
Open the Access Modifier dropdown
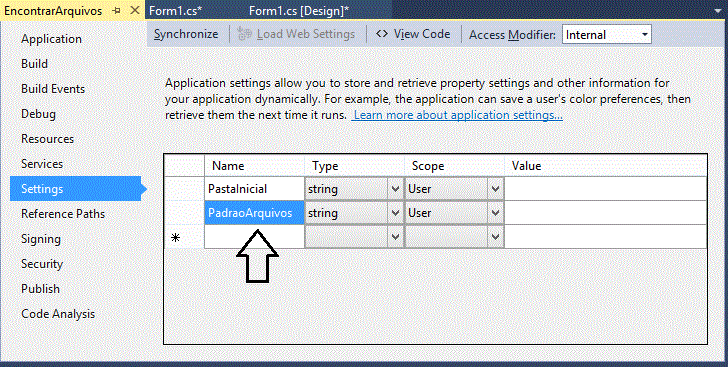607,35
